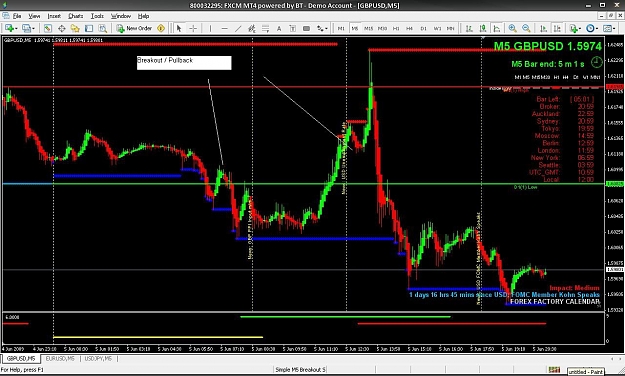Click 'Simple M5 Breakout S' in status bar

301,370
